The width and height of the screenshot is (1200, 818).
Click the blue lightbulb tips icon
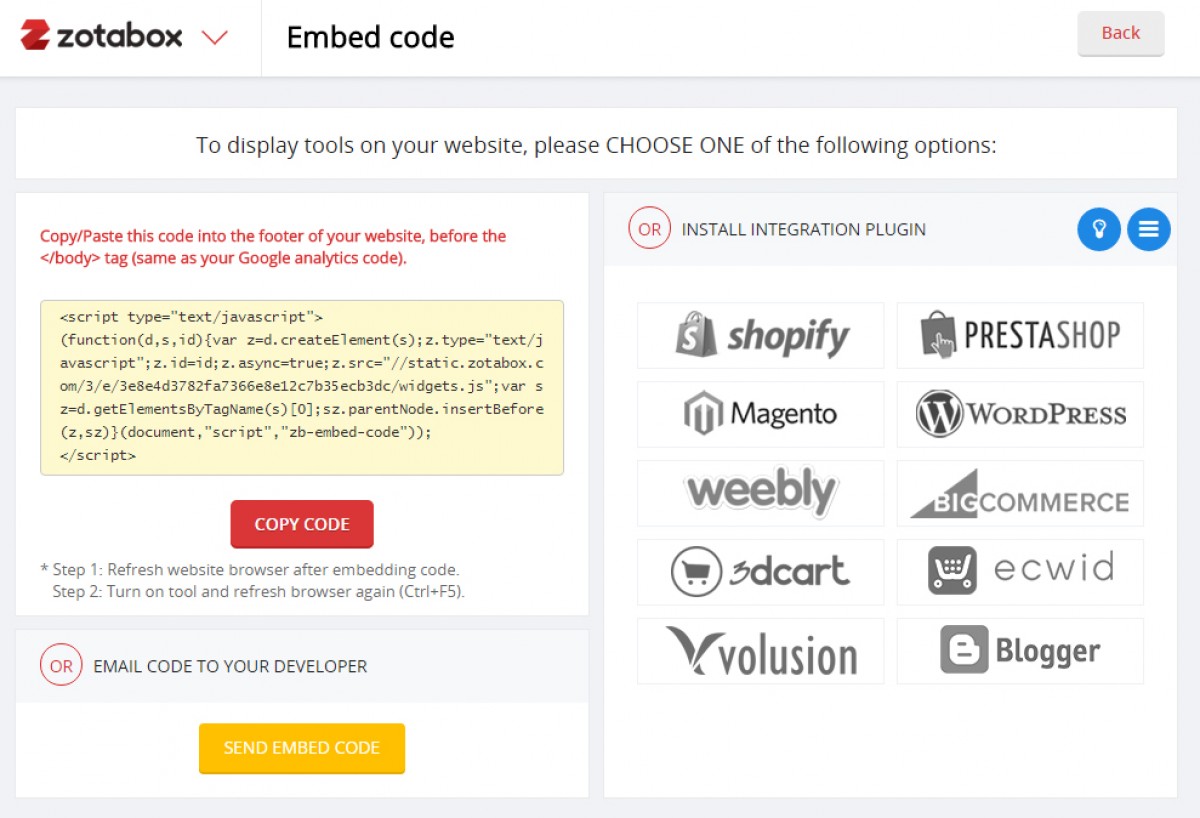click(1099, 229)
